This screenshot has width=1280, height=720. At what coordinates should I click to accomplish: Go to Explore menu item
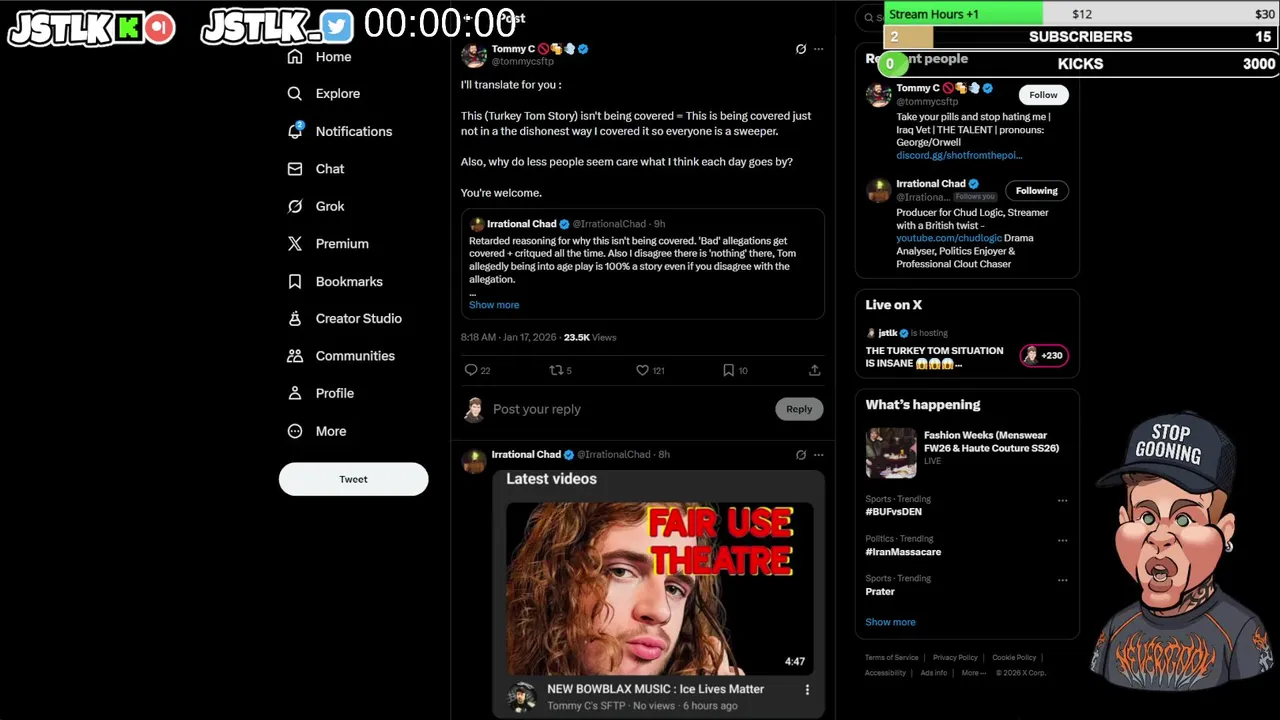(x=338, y=93)
